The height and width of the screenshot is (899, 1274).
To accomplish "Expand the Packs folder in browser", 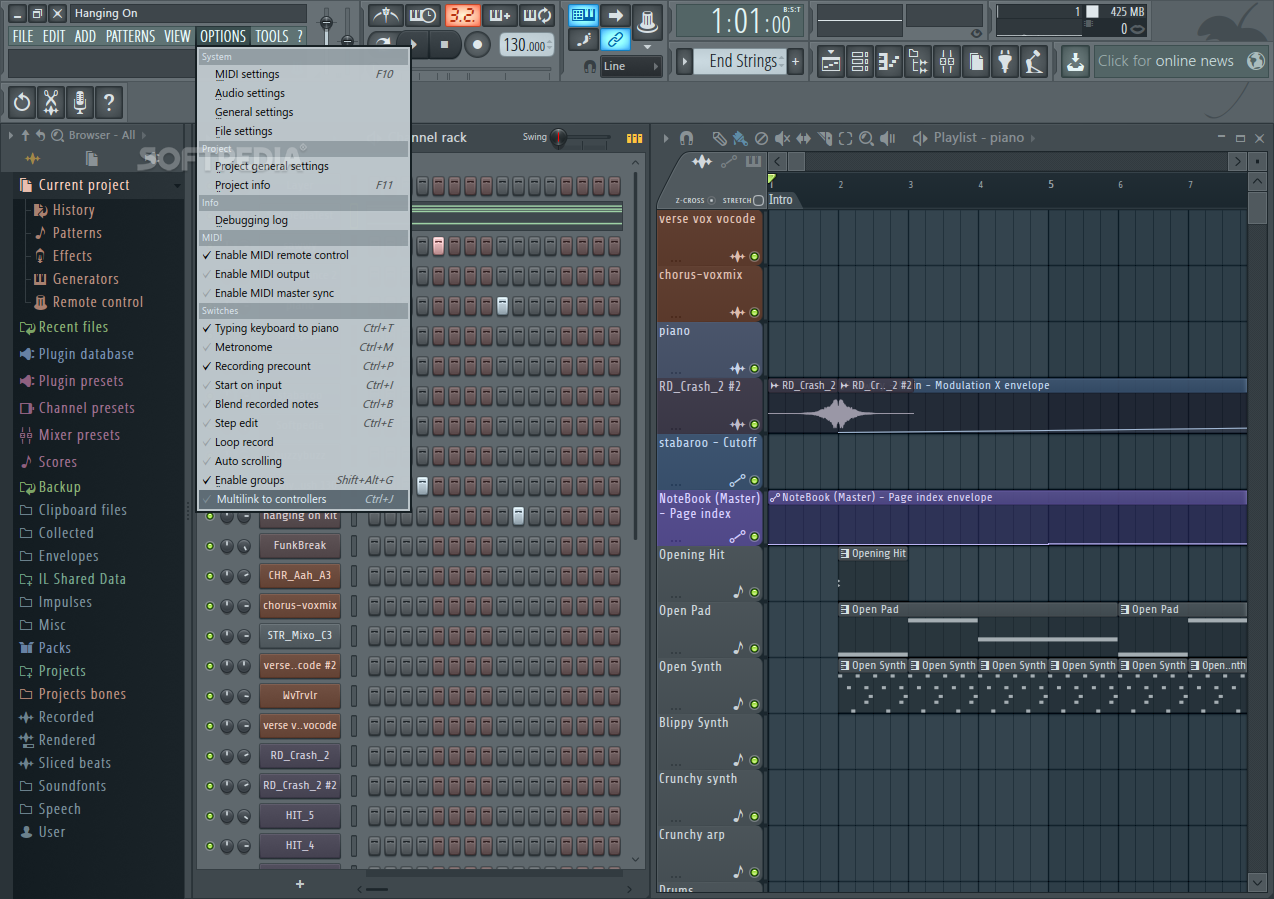I will [54, 648].
